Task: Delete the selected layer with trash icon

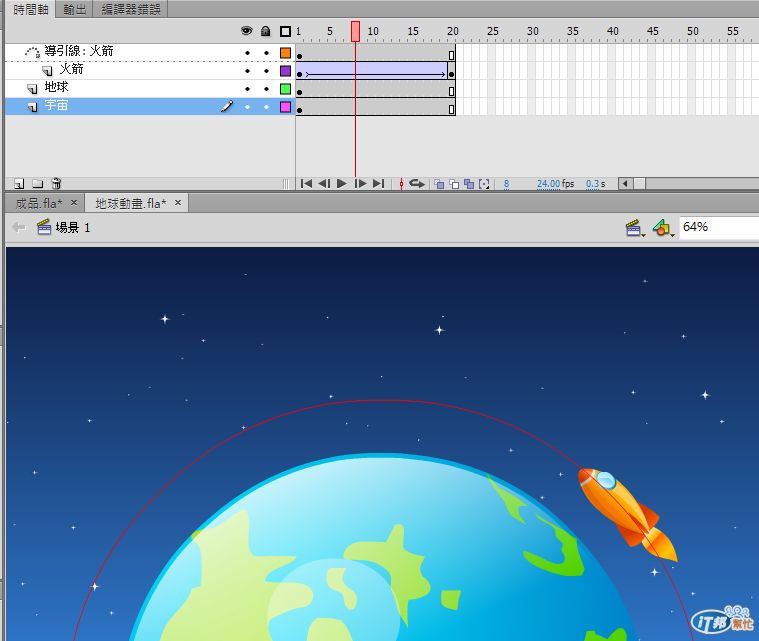Action: (x=56, y=183)
